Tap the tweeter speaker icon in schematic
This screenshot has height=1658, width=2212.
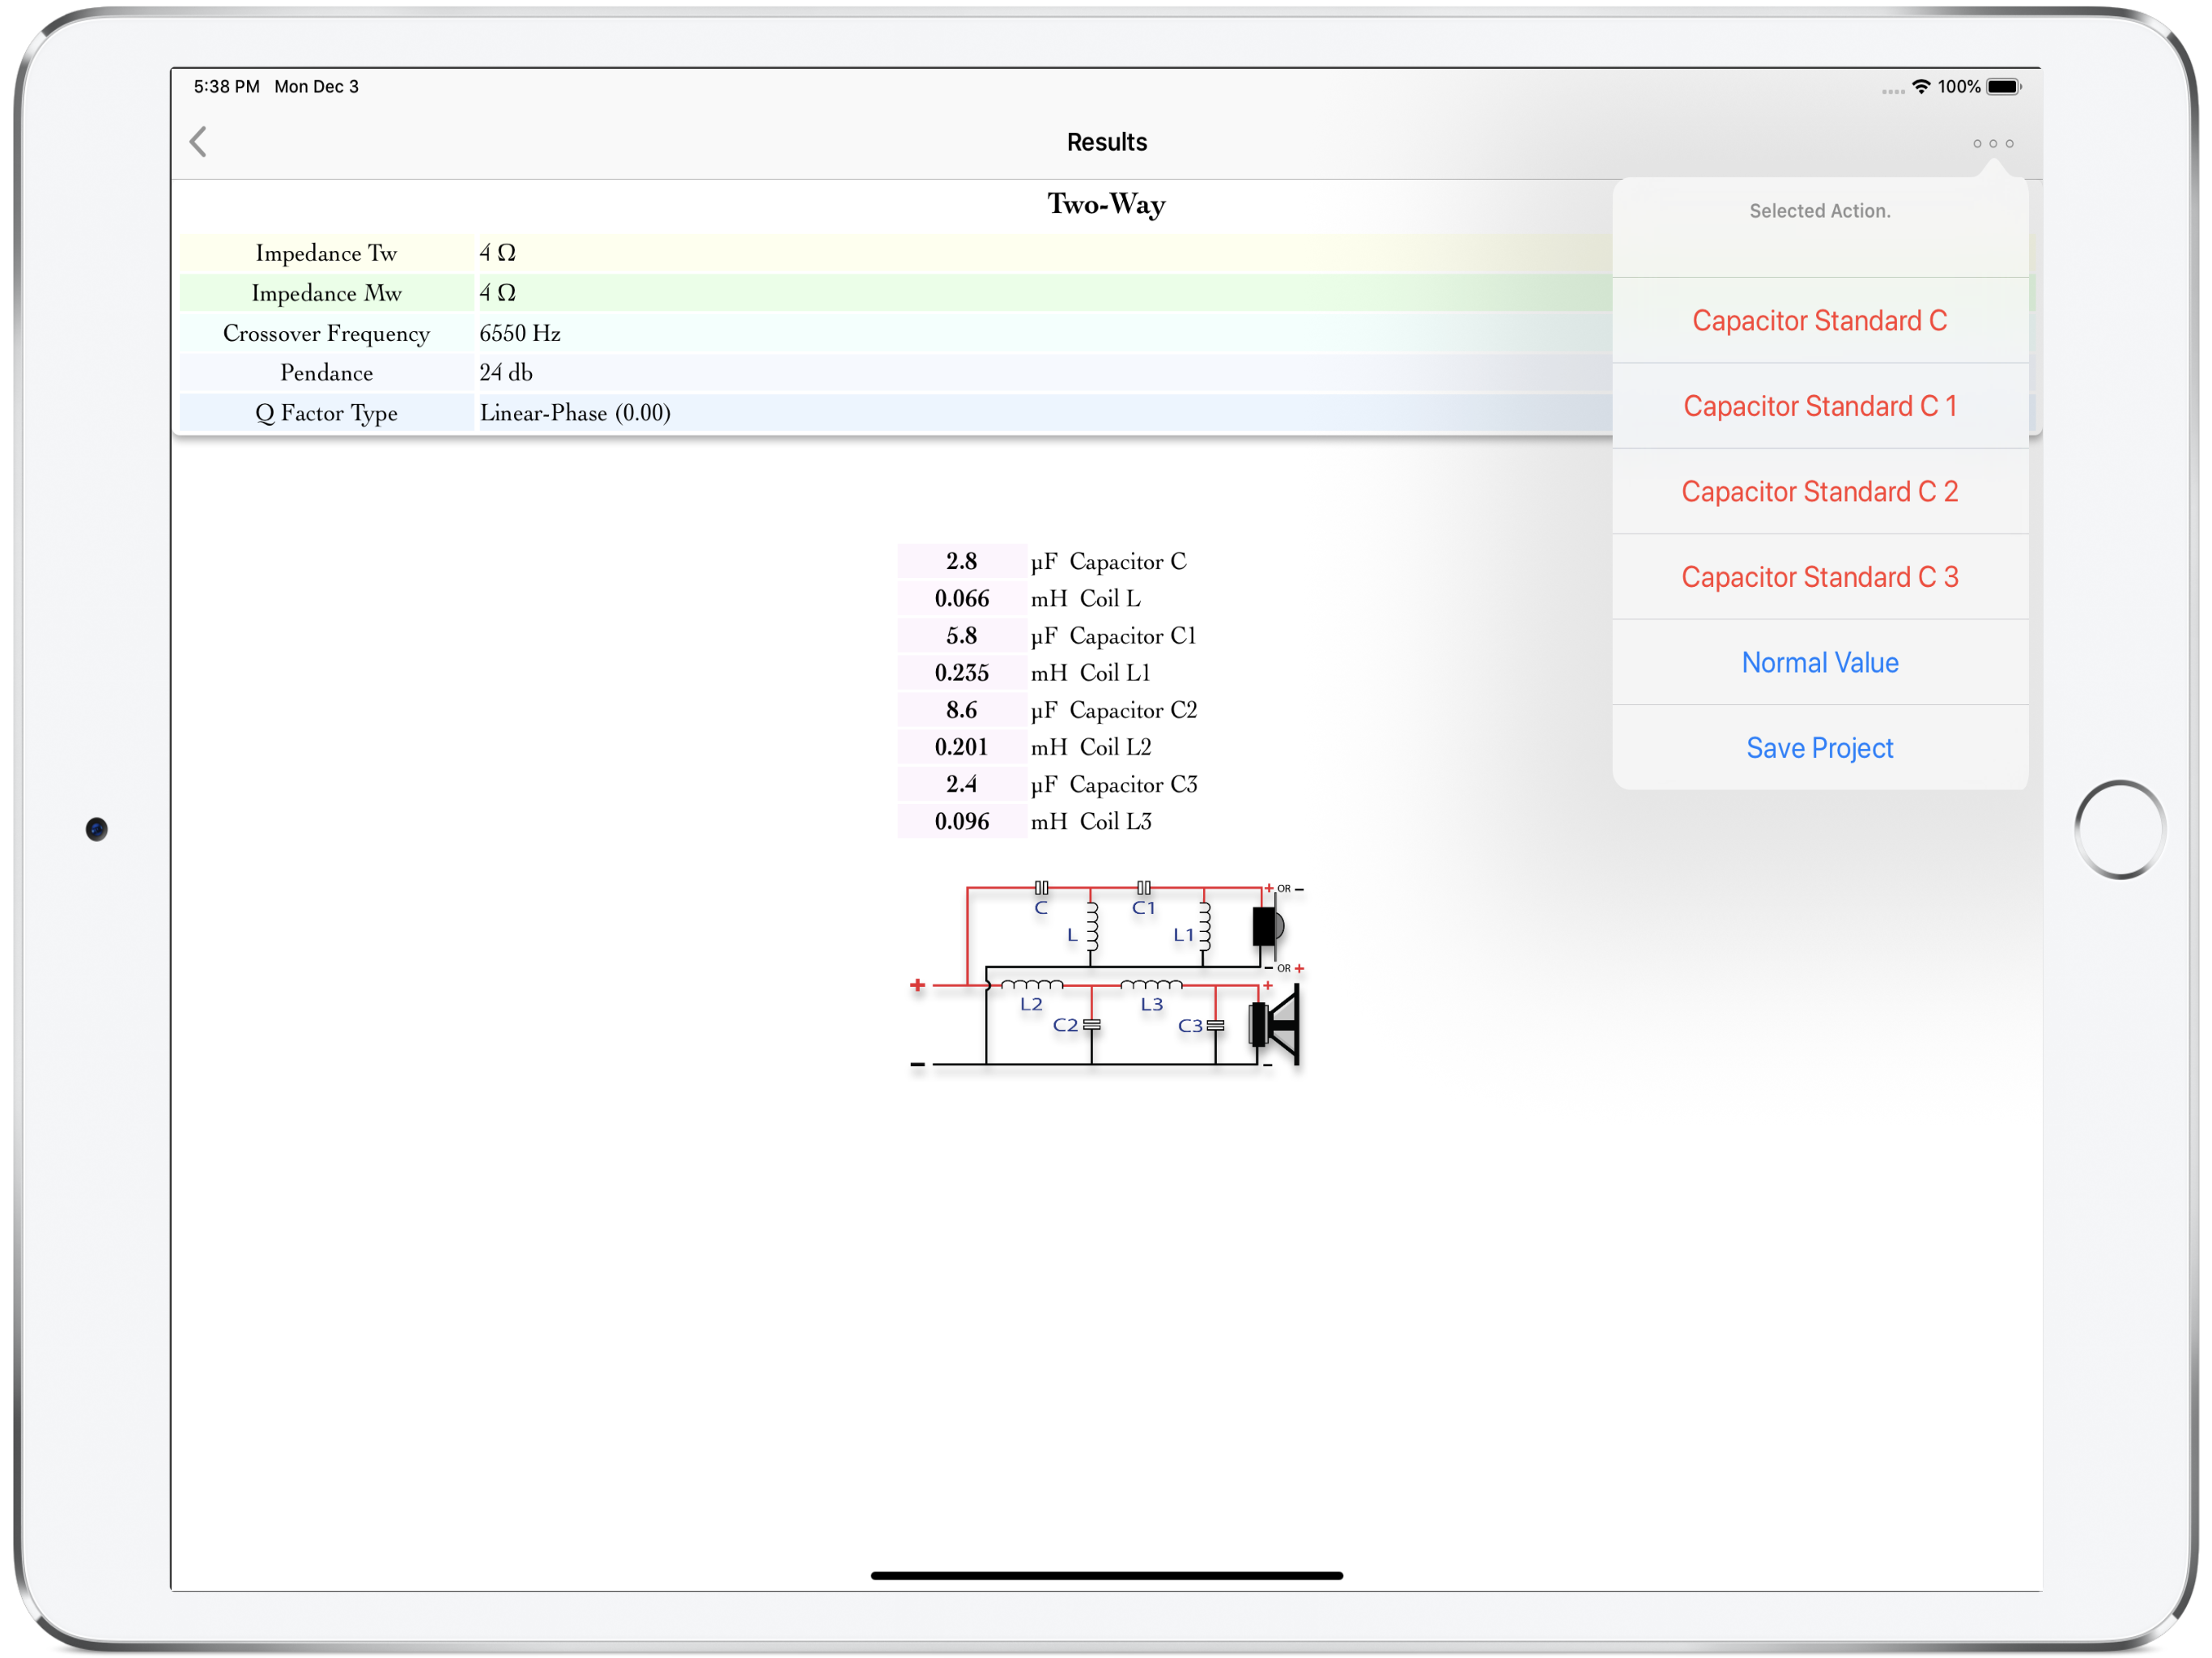(1267, 927)
